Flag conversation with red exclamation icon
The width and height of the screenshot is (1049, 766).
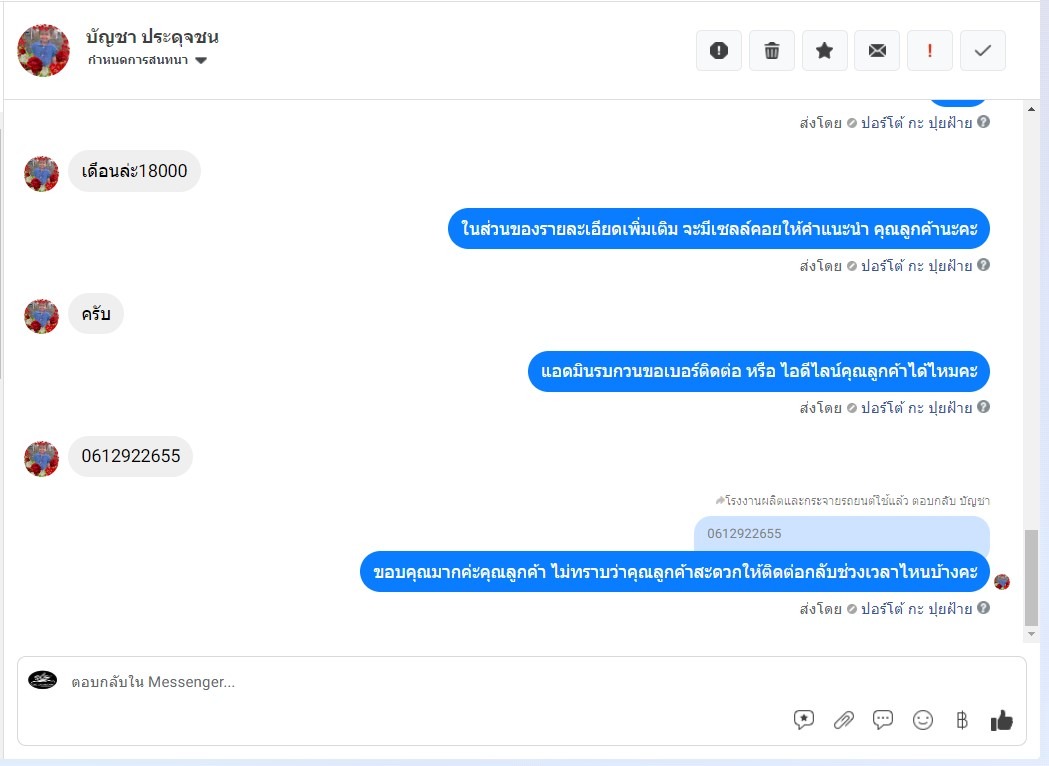pyautogui.click(x=930, y=50)
